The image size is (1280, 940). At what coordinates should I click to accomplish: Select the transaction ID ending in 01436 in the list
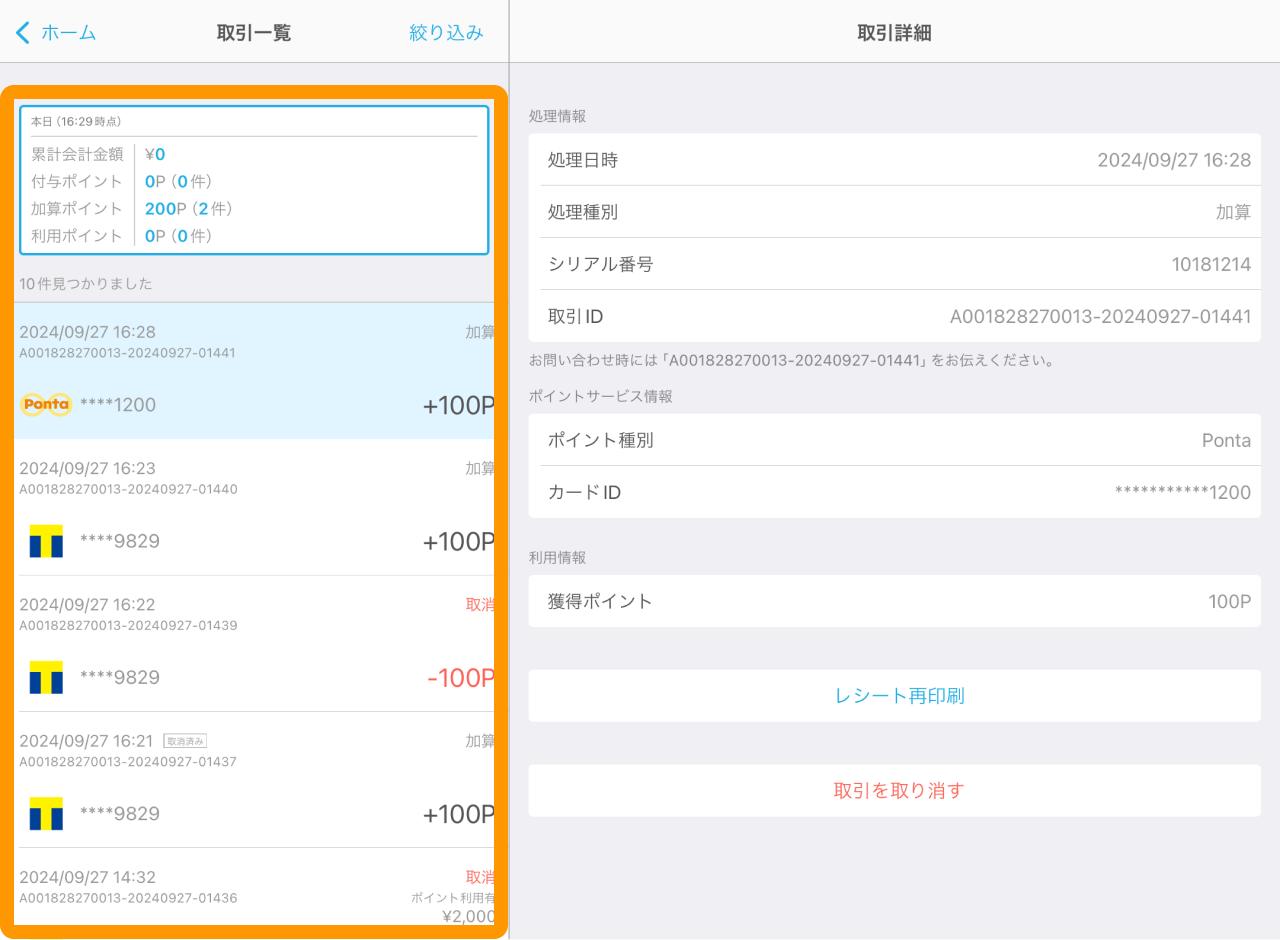128,898
